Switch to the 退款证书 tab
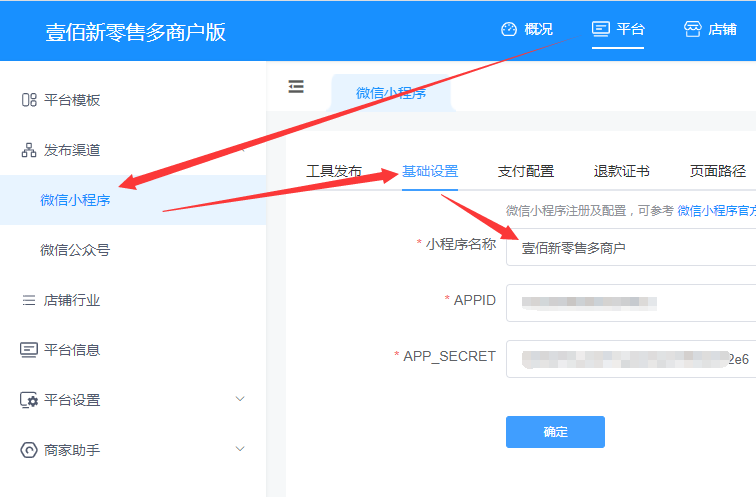Image resolution: width=756 pixels, height=497 pixels. (x=622, y=171)
